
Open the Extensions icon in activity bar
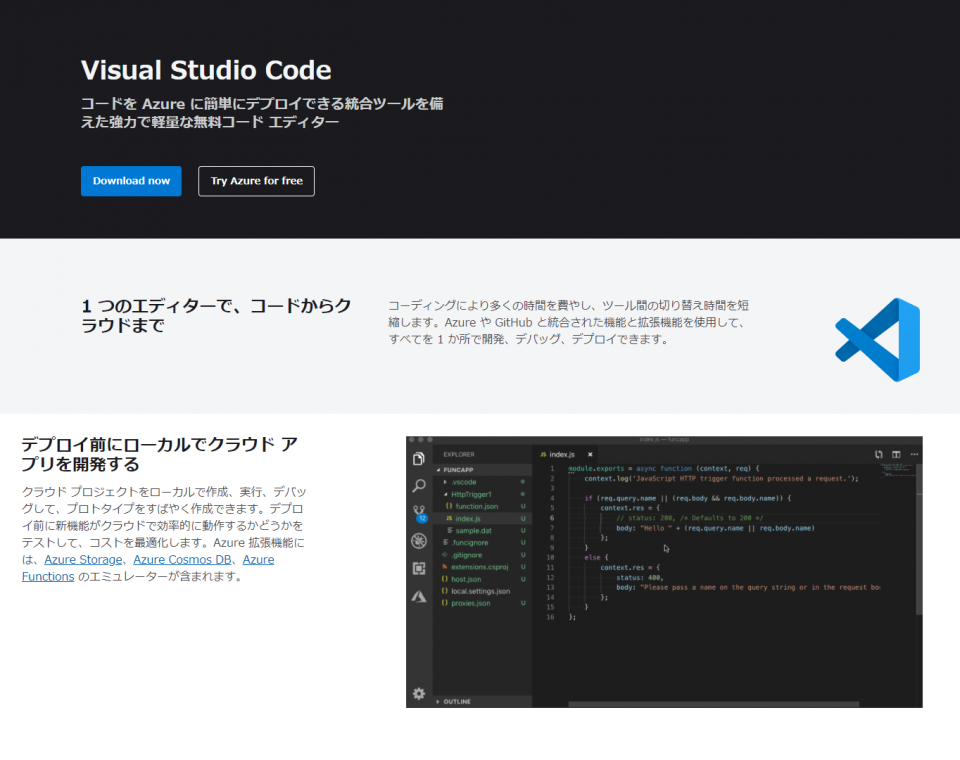click(x=419, y=568)
